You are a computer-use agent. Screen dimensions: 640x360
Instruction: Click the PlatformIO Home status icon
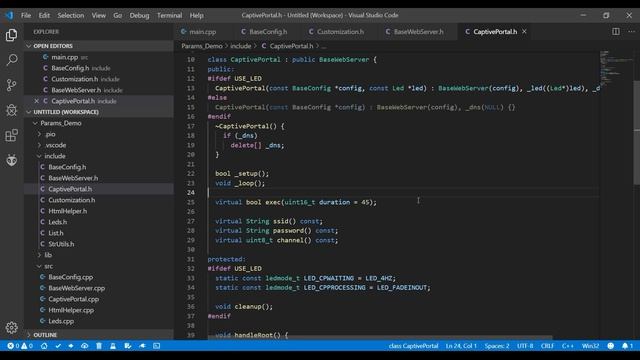[44, 346]
